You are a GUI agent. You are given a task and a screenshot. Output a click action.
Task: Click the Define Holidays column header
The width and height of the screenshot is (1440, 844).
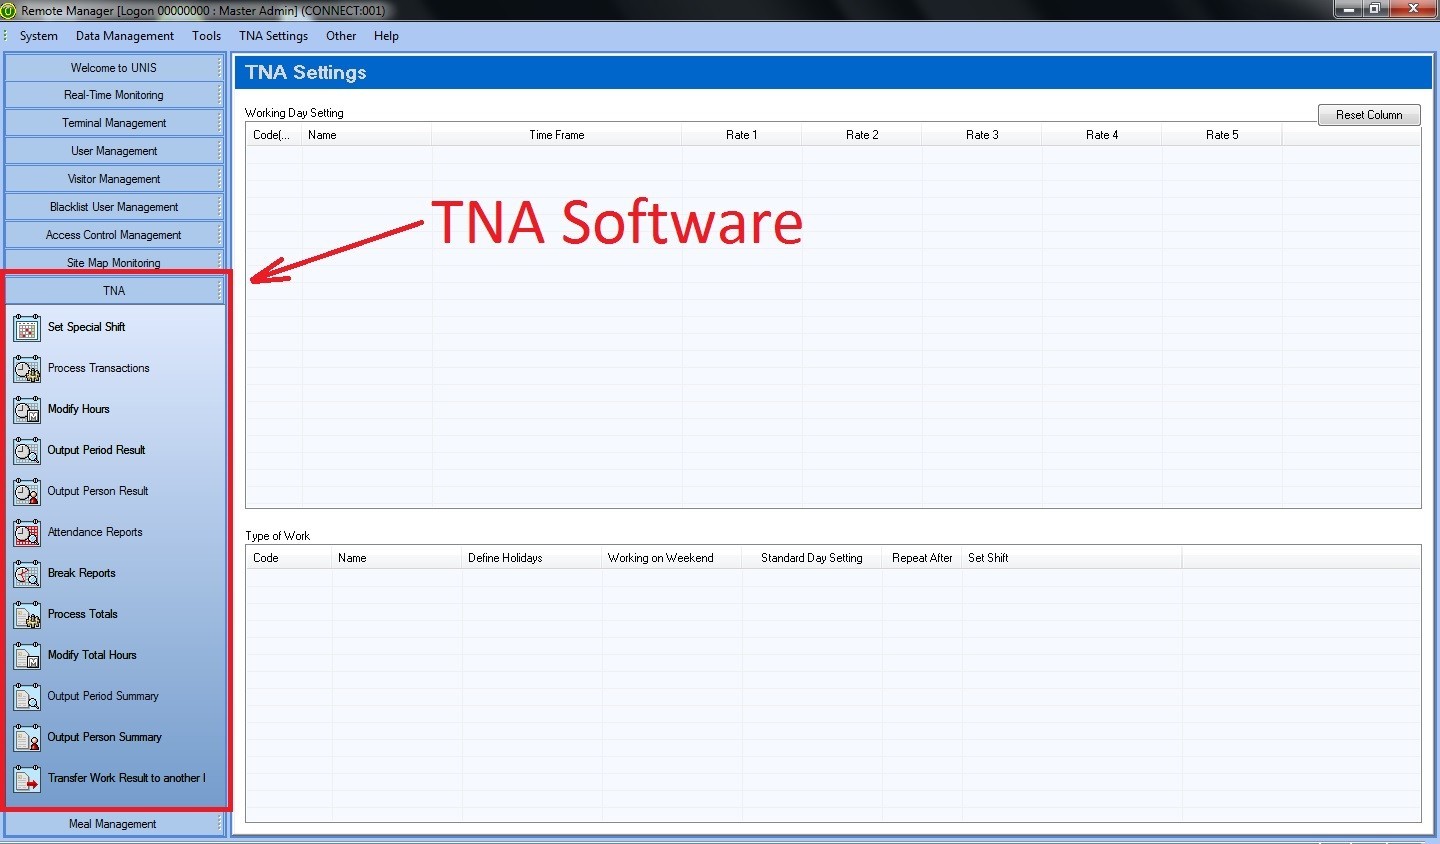tap(505, 558)
